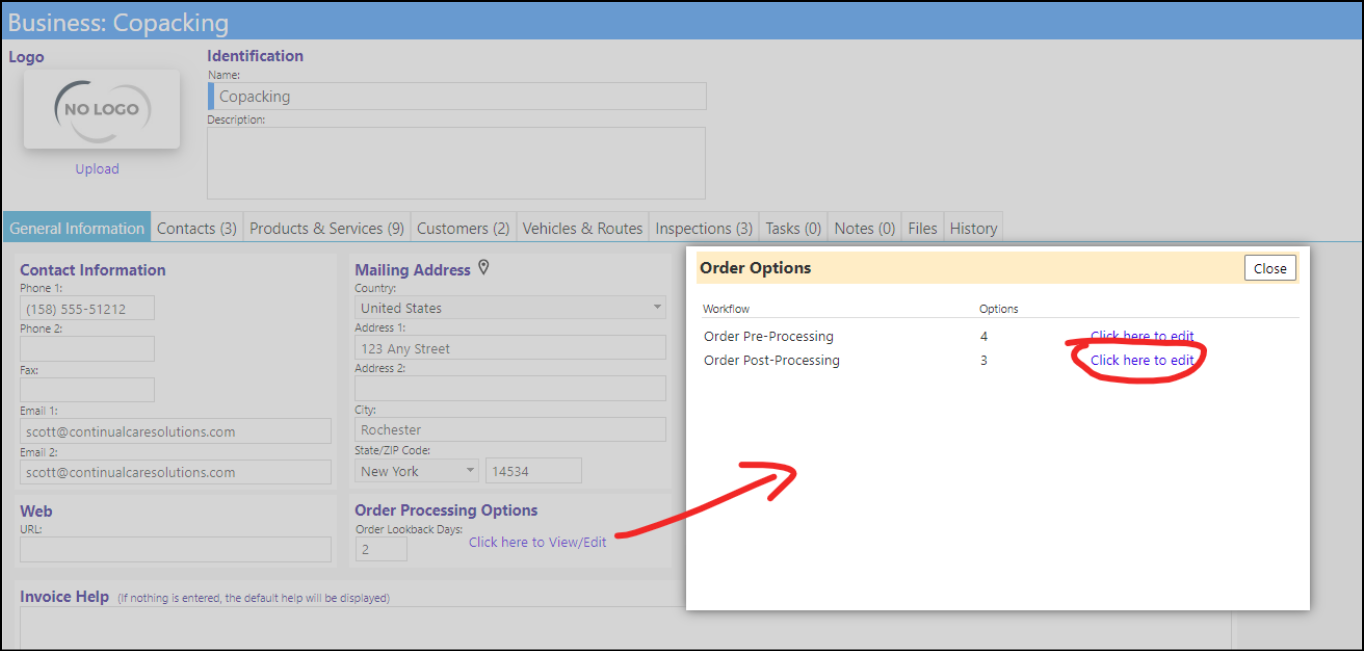Click the Phone 1 field

pyautogui.click(x=87, y=308)
